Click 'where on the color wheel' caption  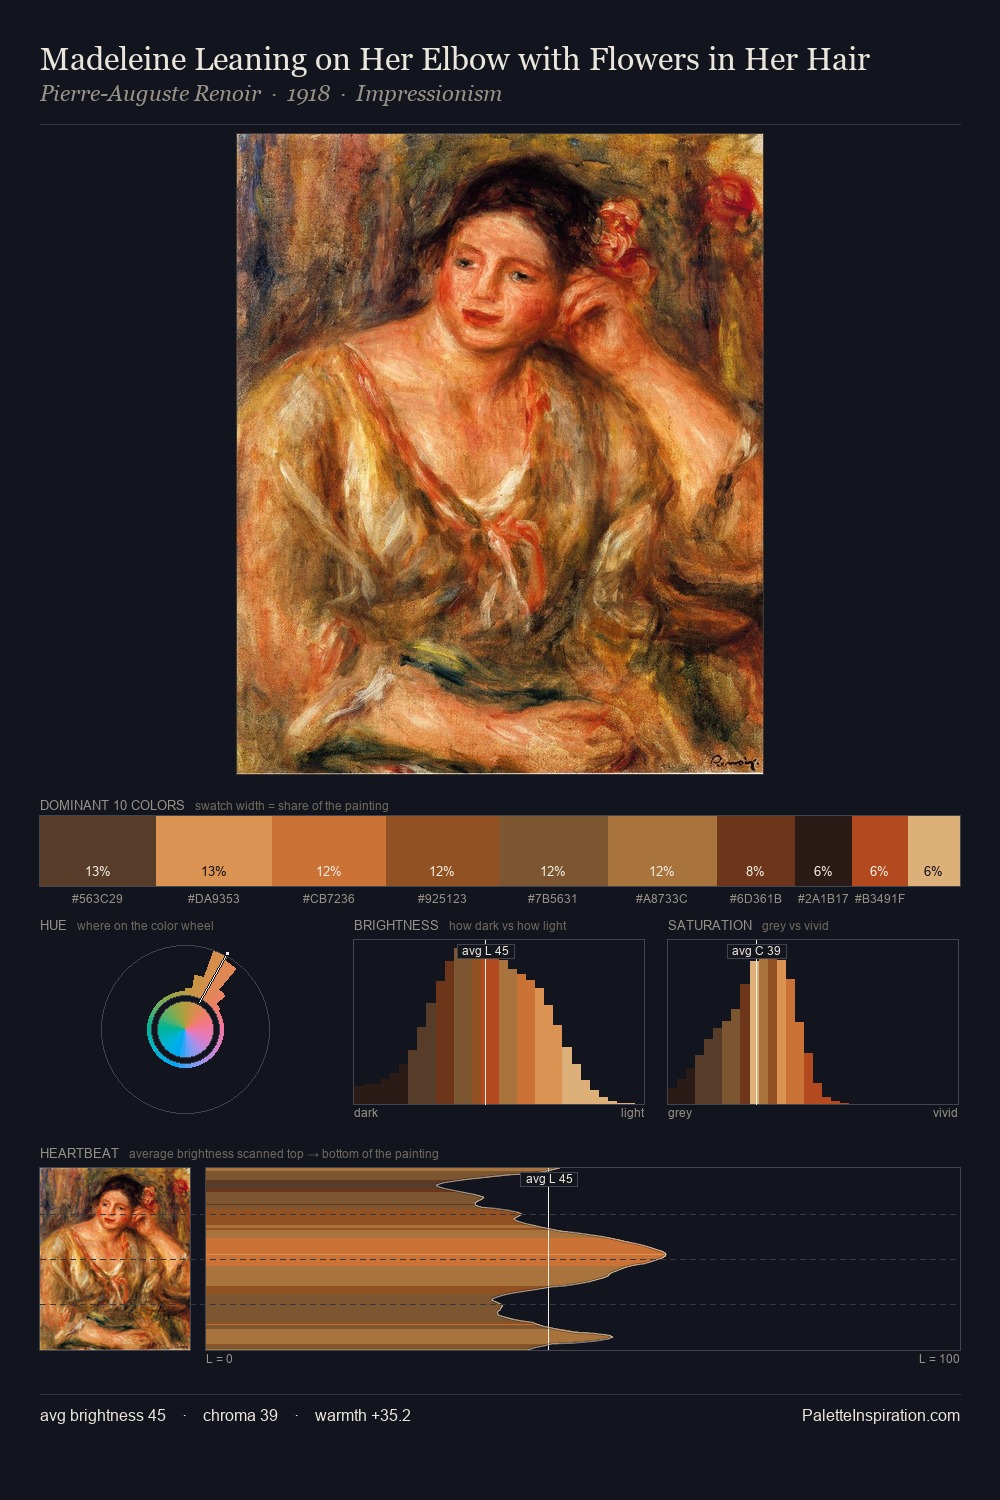145,926
